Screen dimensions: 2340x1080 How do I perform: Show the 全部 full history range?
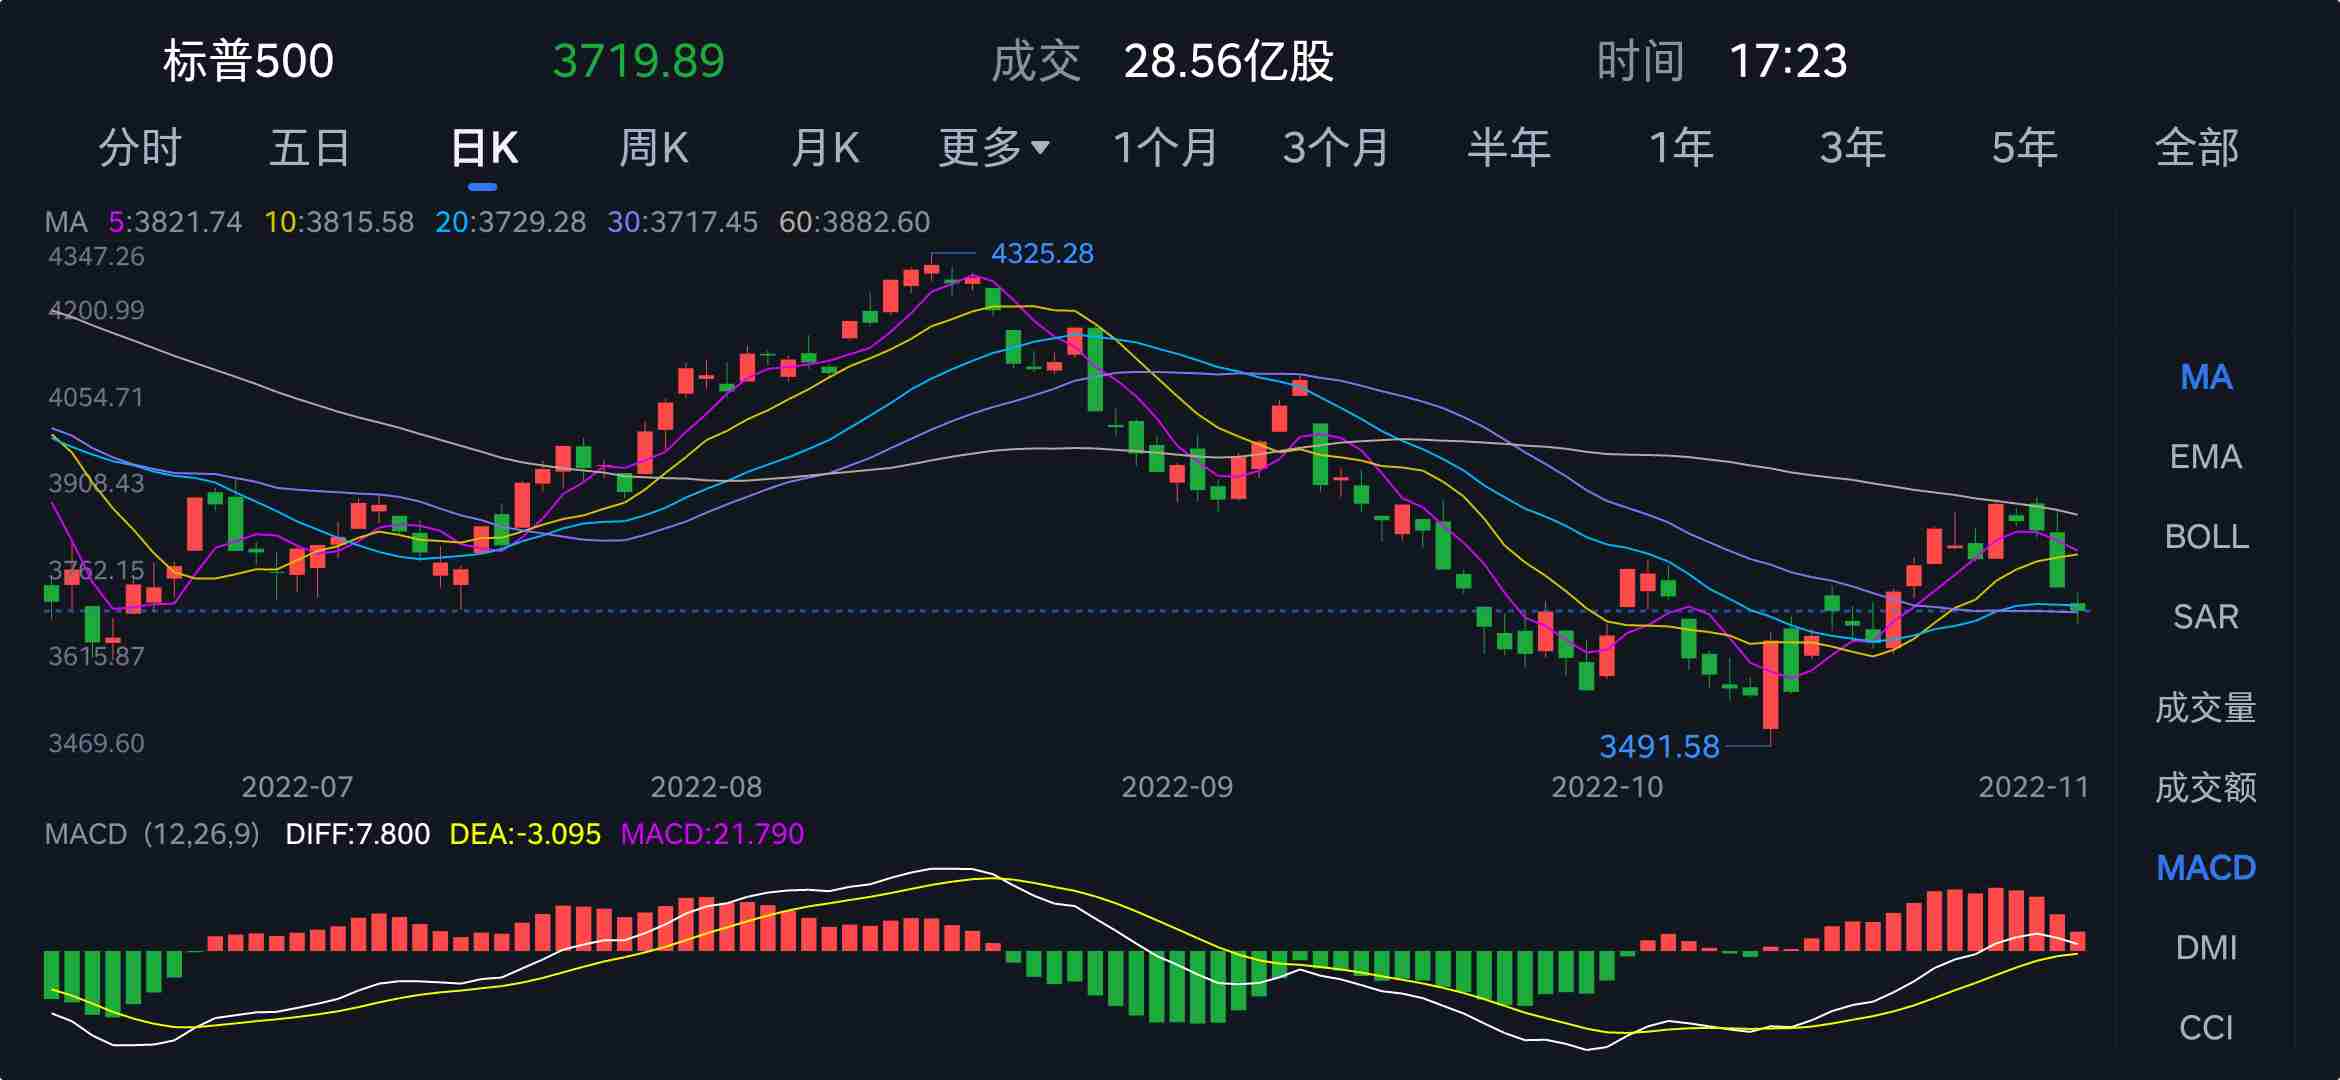point(2196,148)
